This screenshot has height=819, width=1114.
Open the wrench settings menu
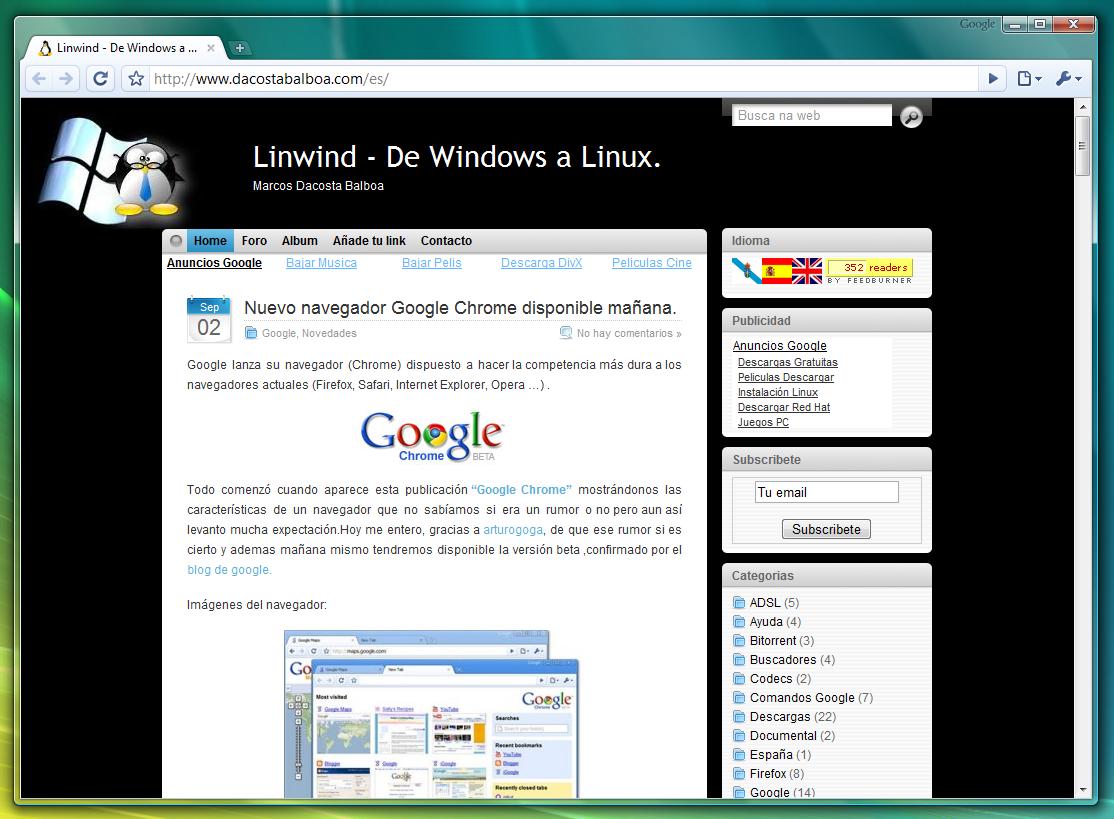1069,79
